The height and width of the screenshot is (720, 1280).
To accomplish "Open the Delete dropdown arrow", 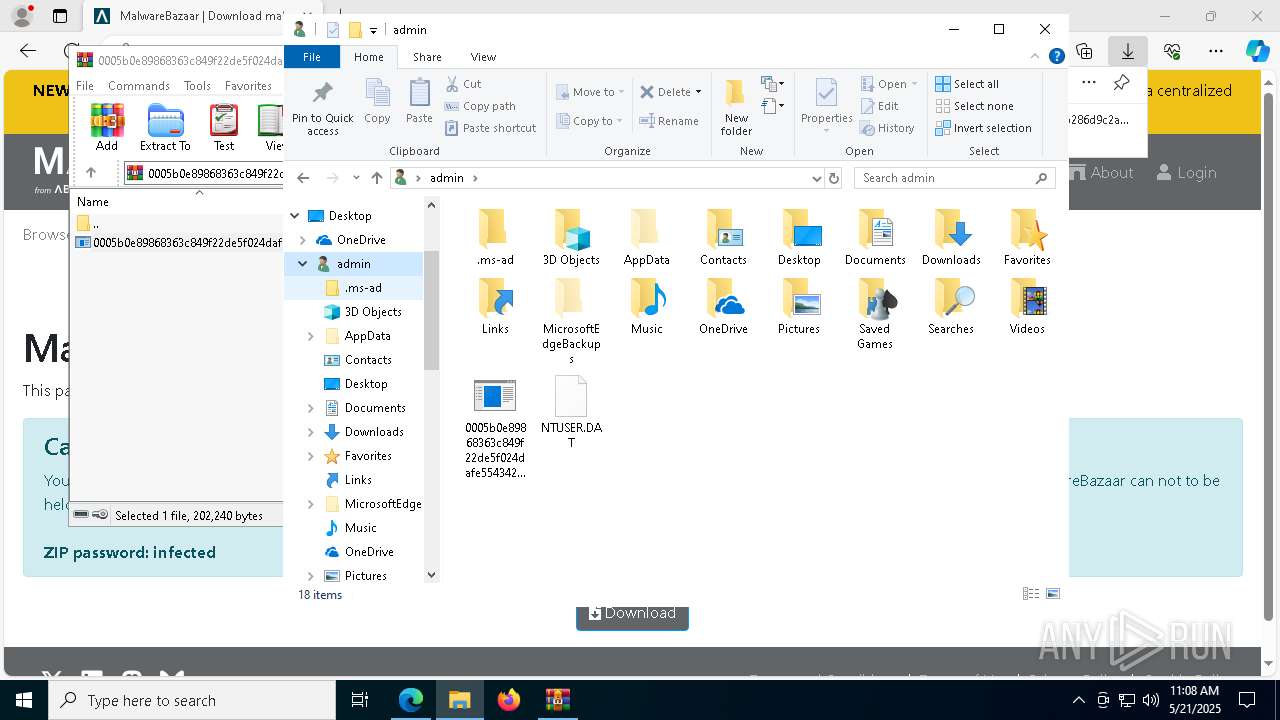I will point(698,92).
